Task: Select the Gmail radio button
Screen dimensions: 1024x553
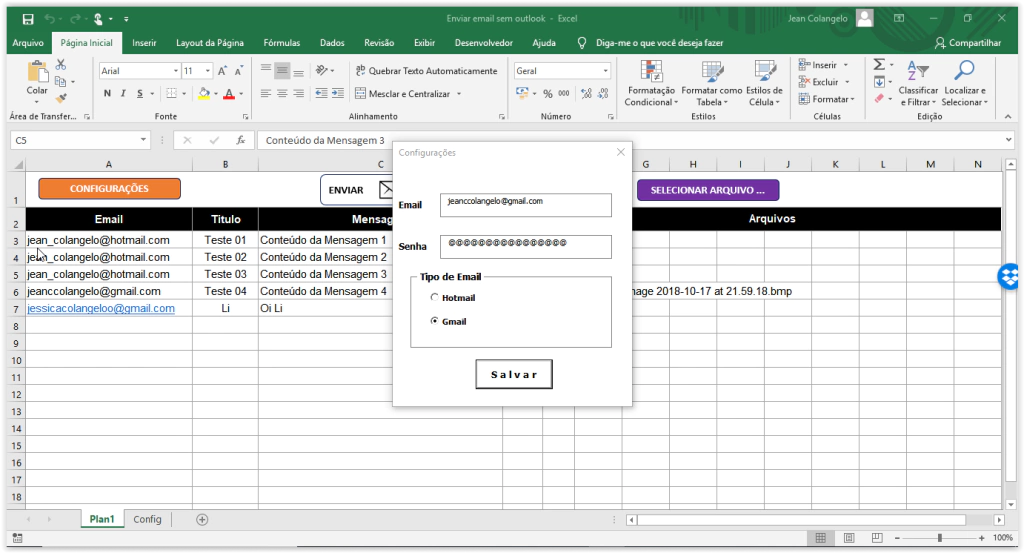Action: point(434,321)
